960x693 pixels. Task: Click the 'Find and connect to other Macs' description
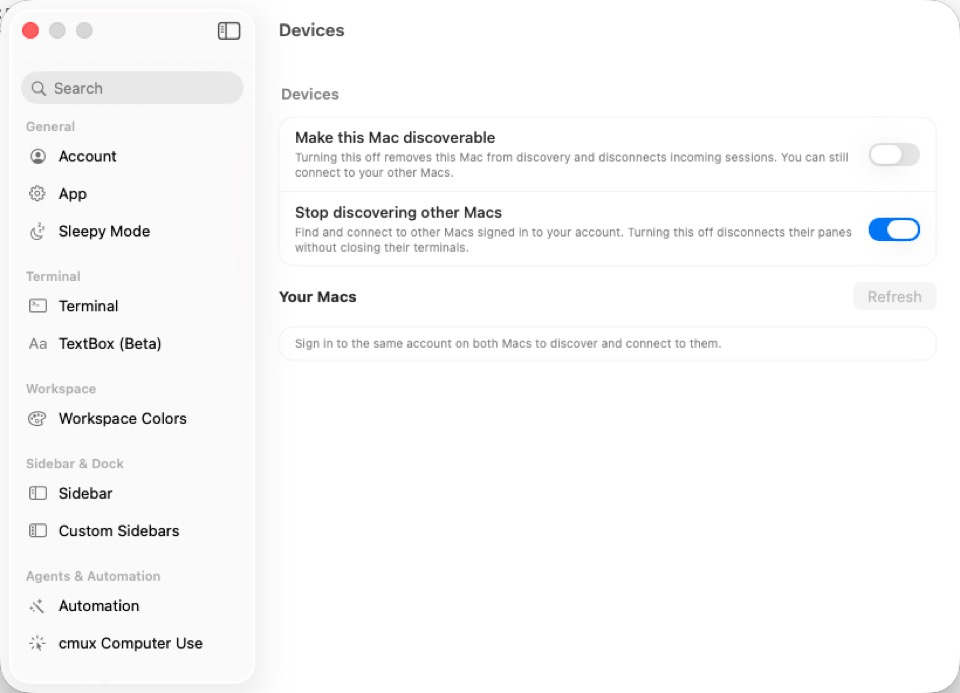[x=573, y=240]
